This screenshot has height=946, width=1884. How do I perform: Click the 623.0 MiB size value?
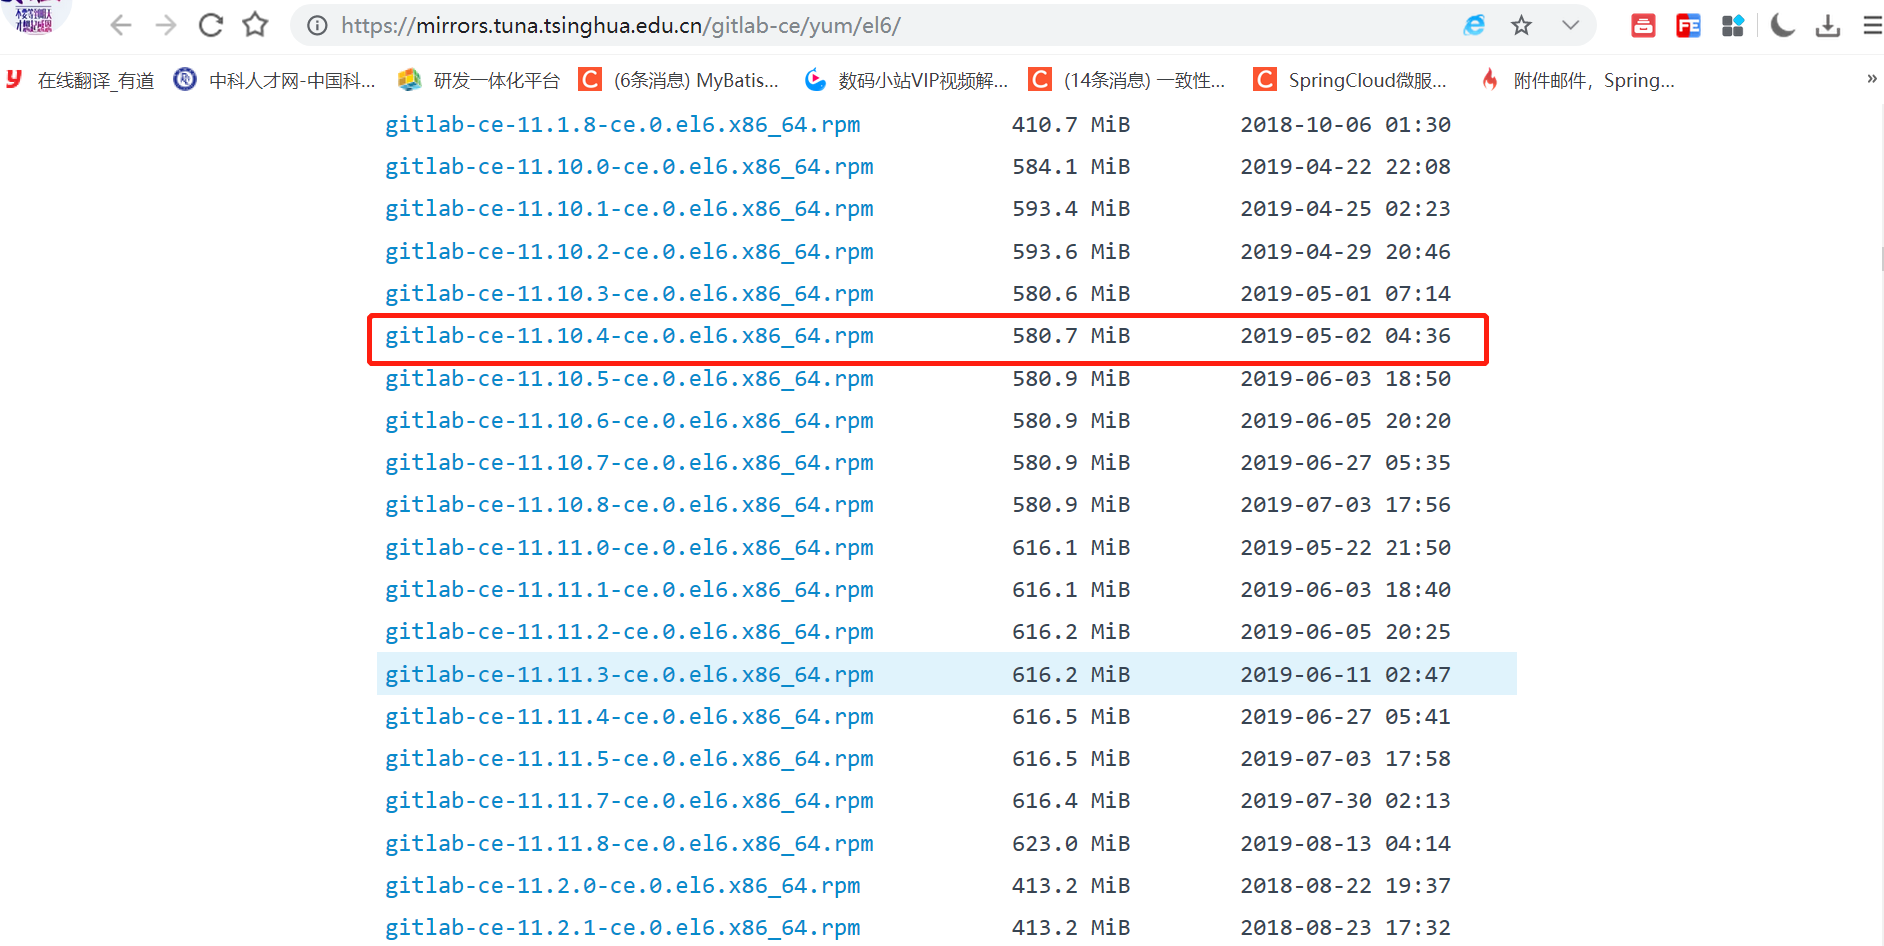pyautogui.click(x=1071, y=844)
